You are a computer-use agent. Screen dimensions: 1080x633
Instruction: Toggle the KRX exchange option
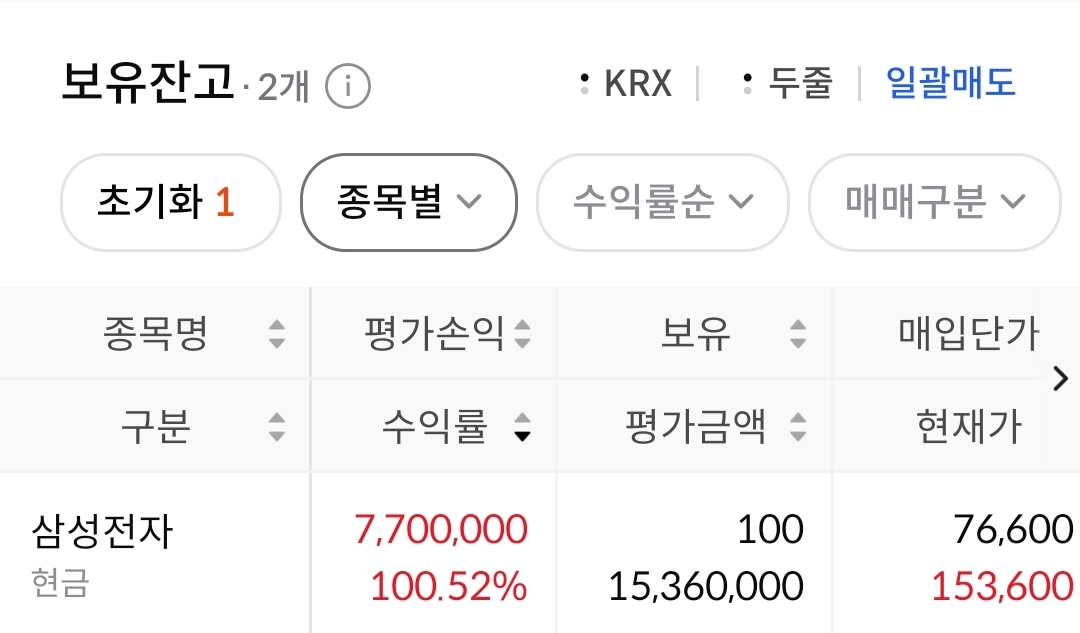coord(627,84)
